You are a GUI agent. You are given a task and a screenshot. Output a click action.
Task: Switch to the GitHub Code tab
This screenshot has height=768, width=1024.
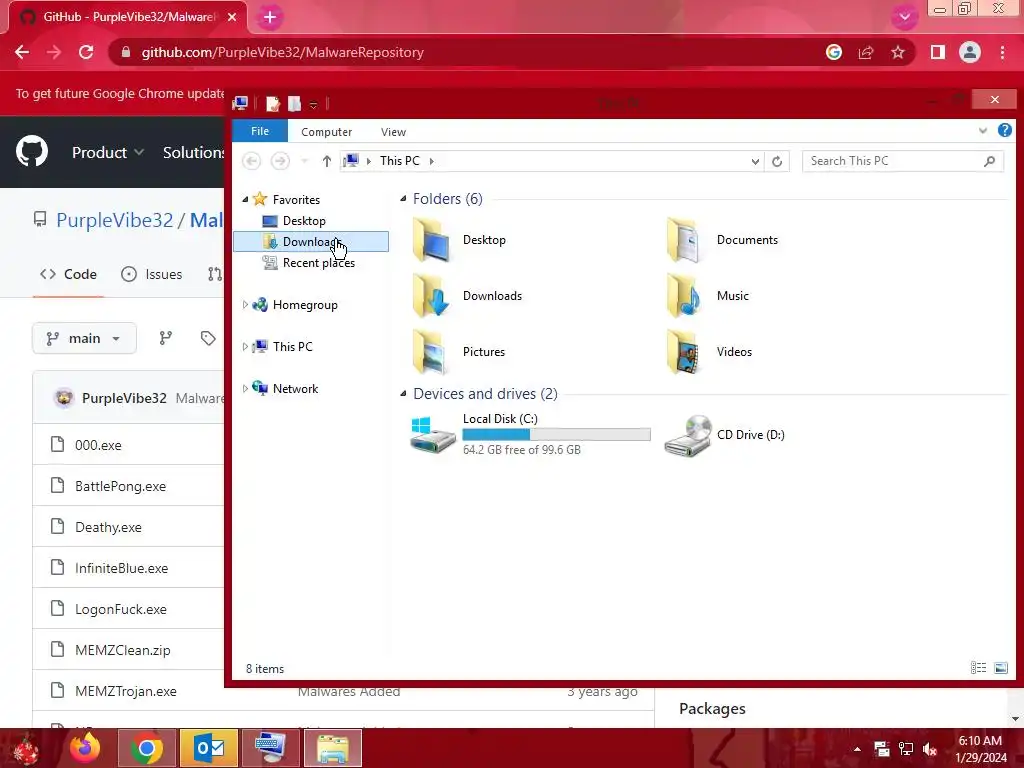(68, 274)
